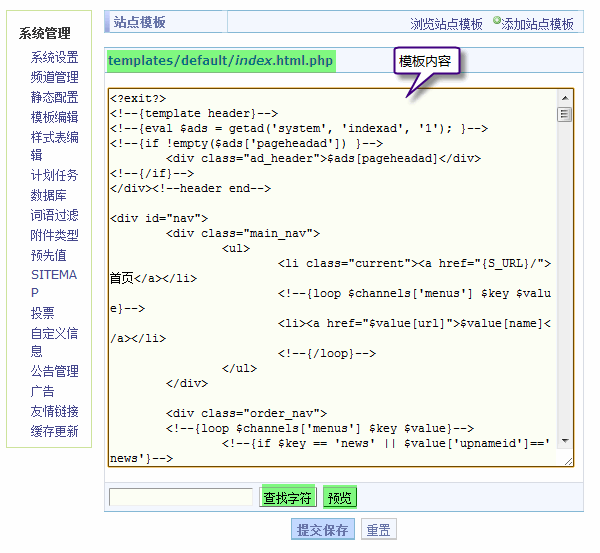Open 友情链接 in the sidebar
600x553 pixels.
pos(54,411)
